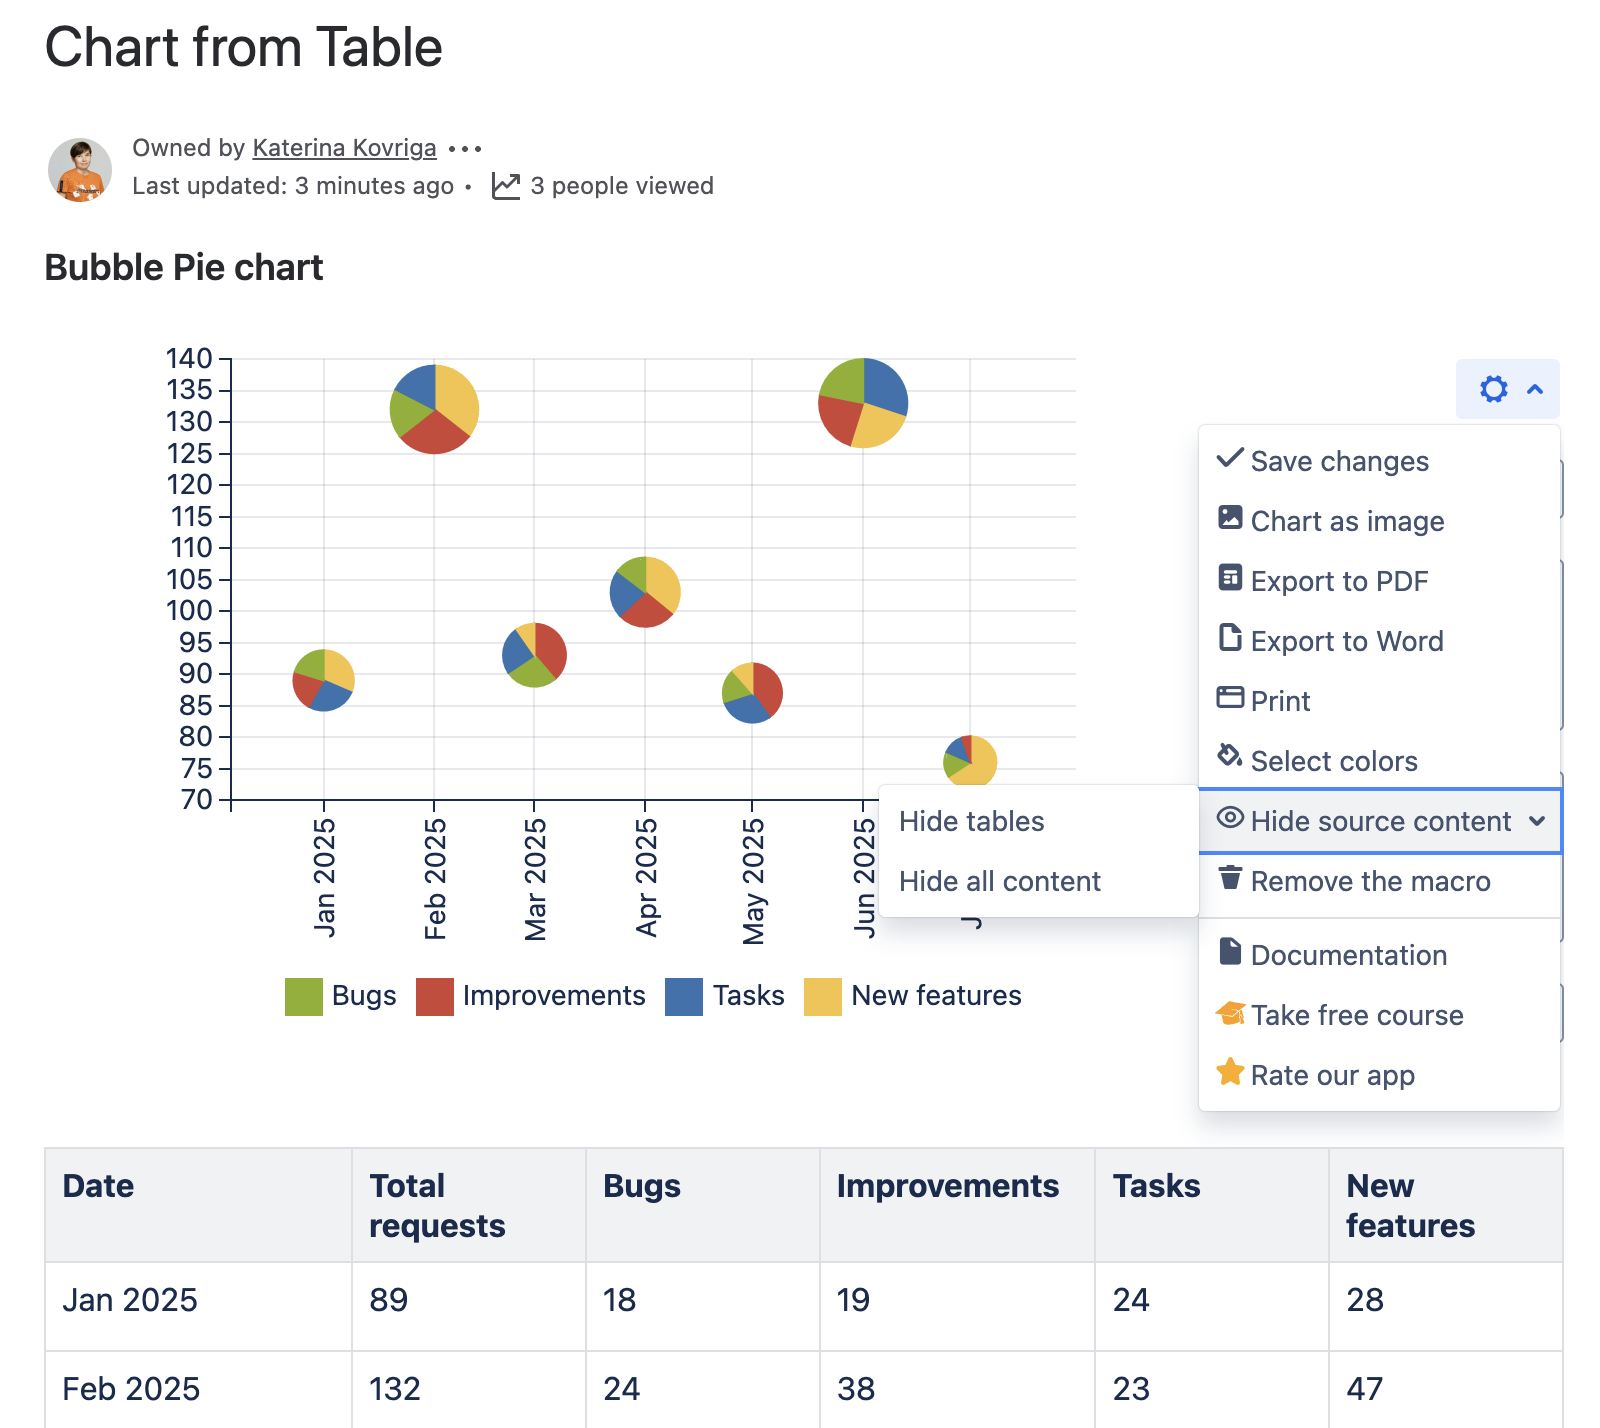Click the trash icon for Remove the macro
Screen dimensions: 1600x1428
click(1230, 878)
